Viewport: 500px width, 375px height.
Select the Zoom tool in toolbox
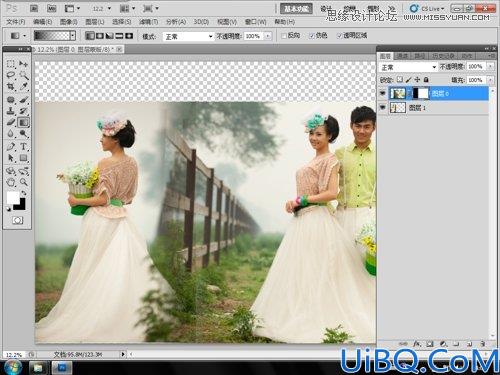coord(23,182)
